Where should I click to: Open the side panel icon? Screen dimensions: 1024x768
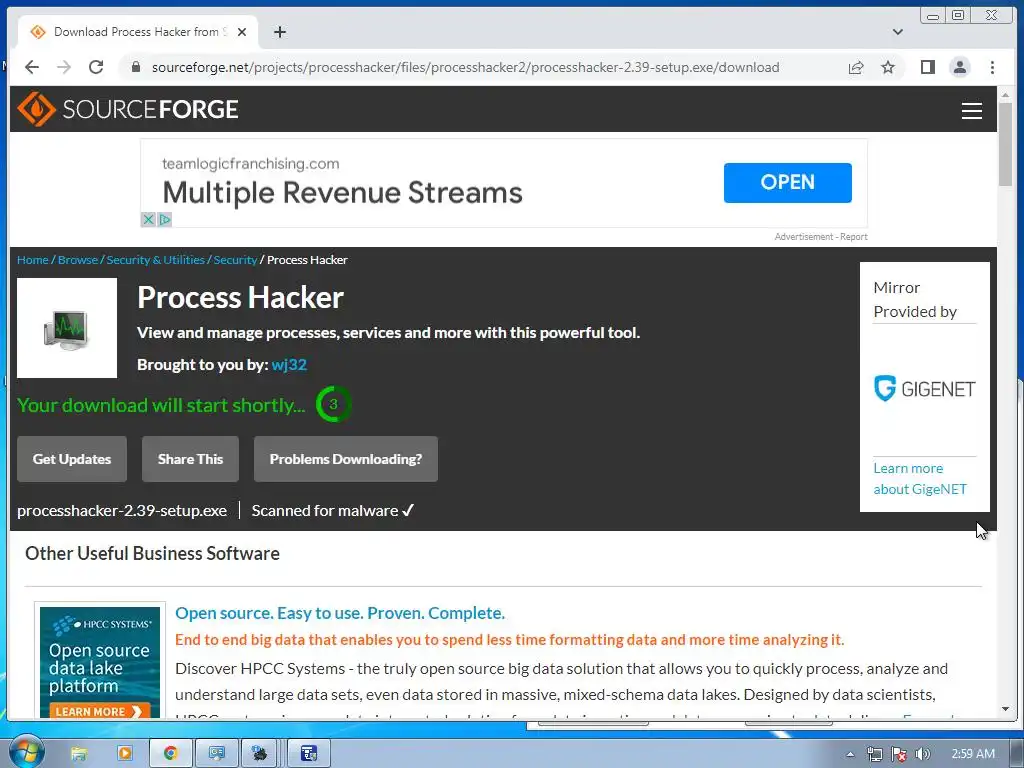pyautogui.click(x=927, y=67)
